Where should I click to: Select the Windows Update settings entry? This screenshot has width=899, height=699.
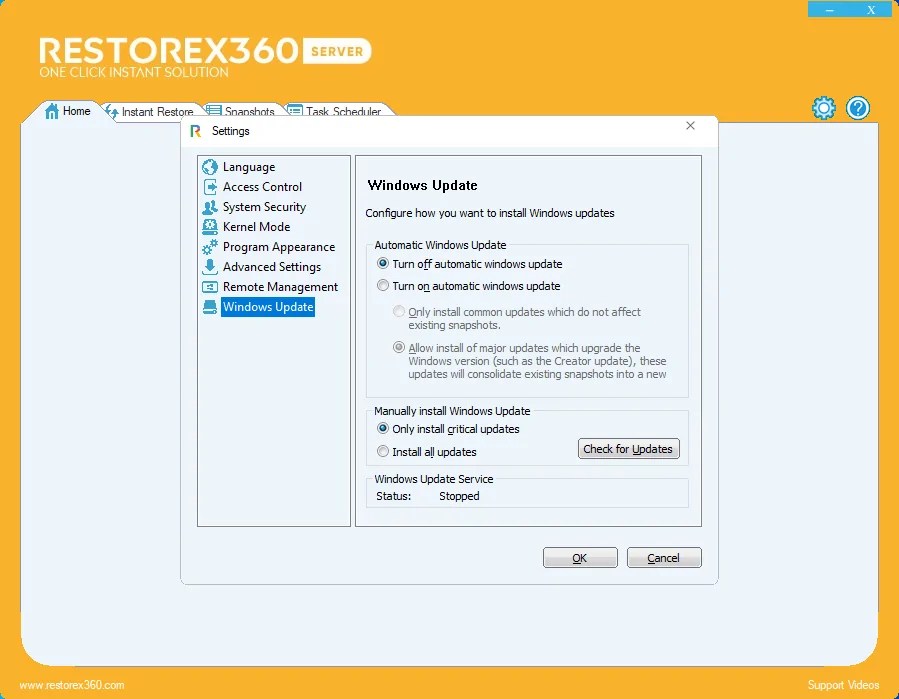tap(268, 307)
